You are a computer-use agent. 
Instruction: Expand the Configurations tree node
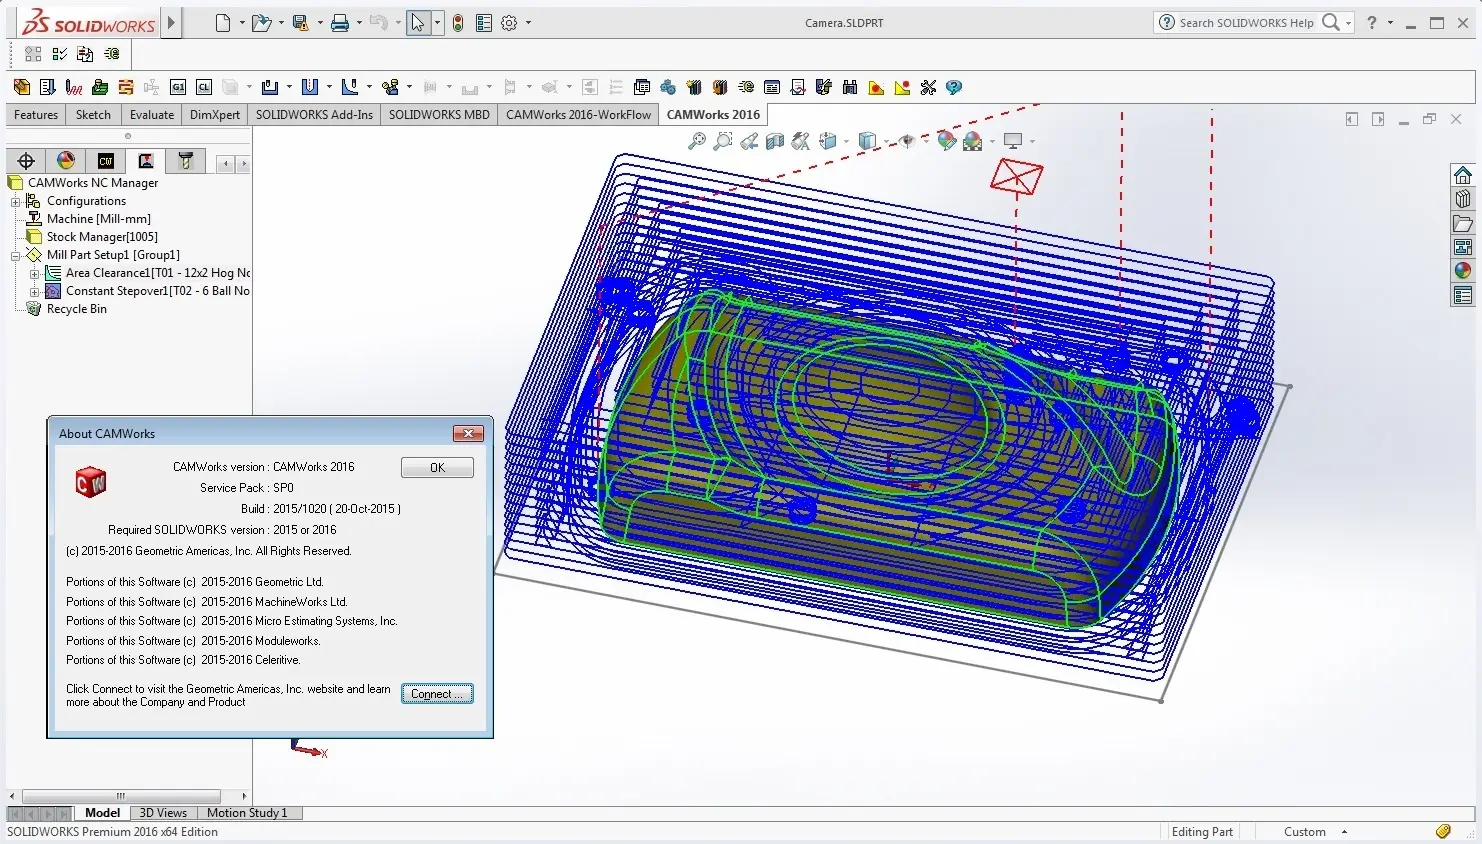click(15, 201)
